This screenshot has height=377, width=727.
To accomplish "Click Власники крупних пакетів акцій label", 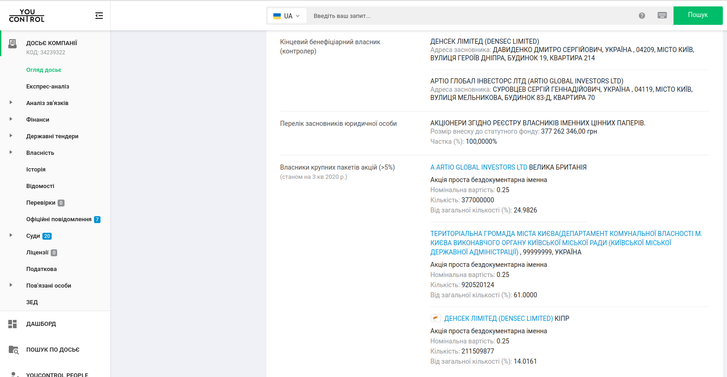I will [x=337, y=167].
